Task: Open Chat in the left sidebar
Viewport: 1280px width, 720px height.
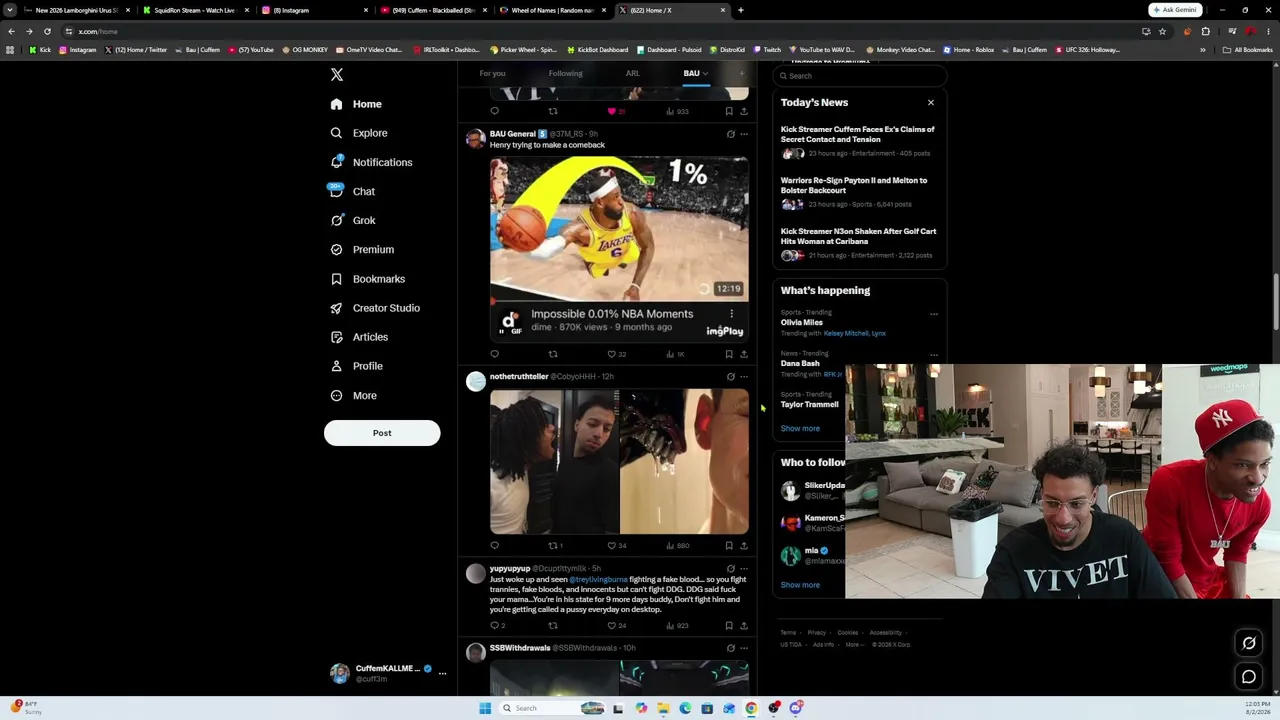Action: click(x=352, y=191)
